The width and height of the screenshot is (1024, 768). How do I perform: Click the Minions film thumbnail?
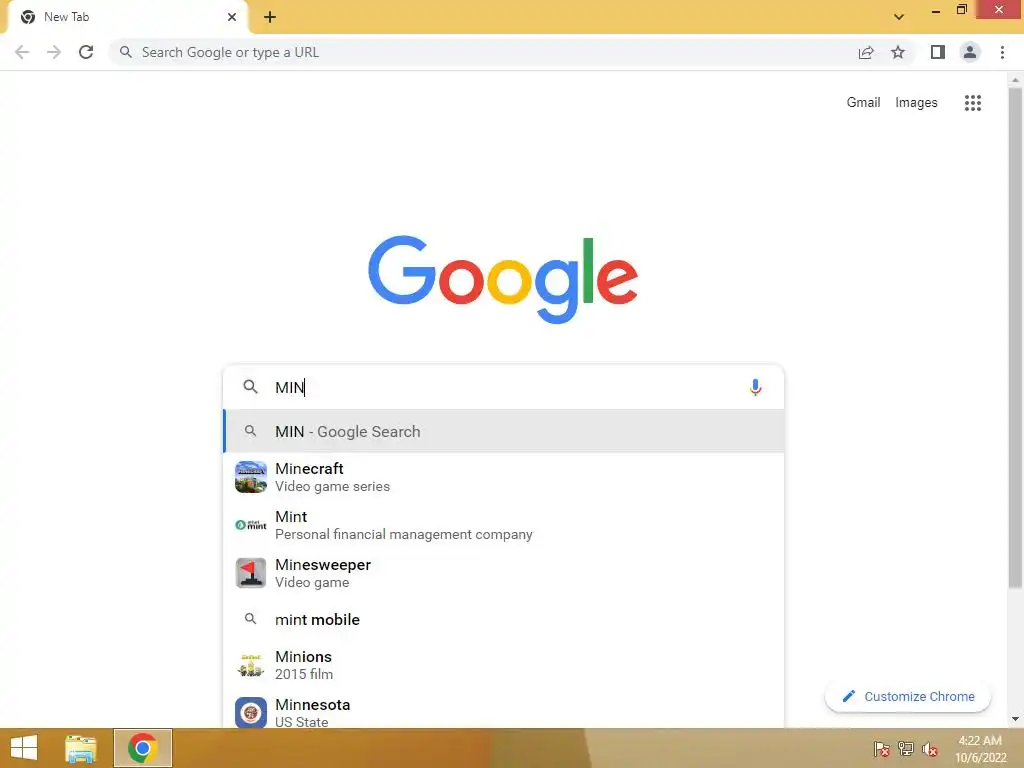tap(251, 665)
